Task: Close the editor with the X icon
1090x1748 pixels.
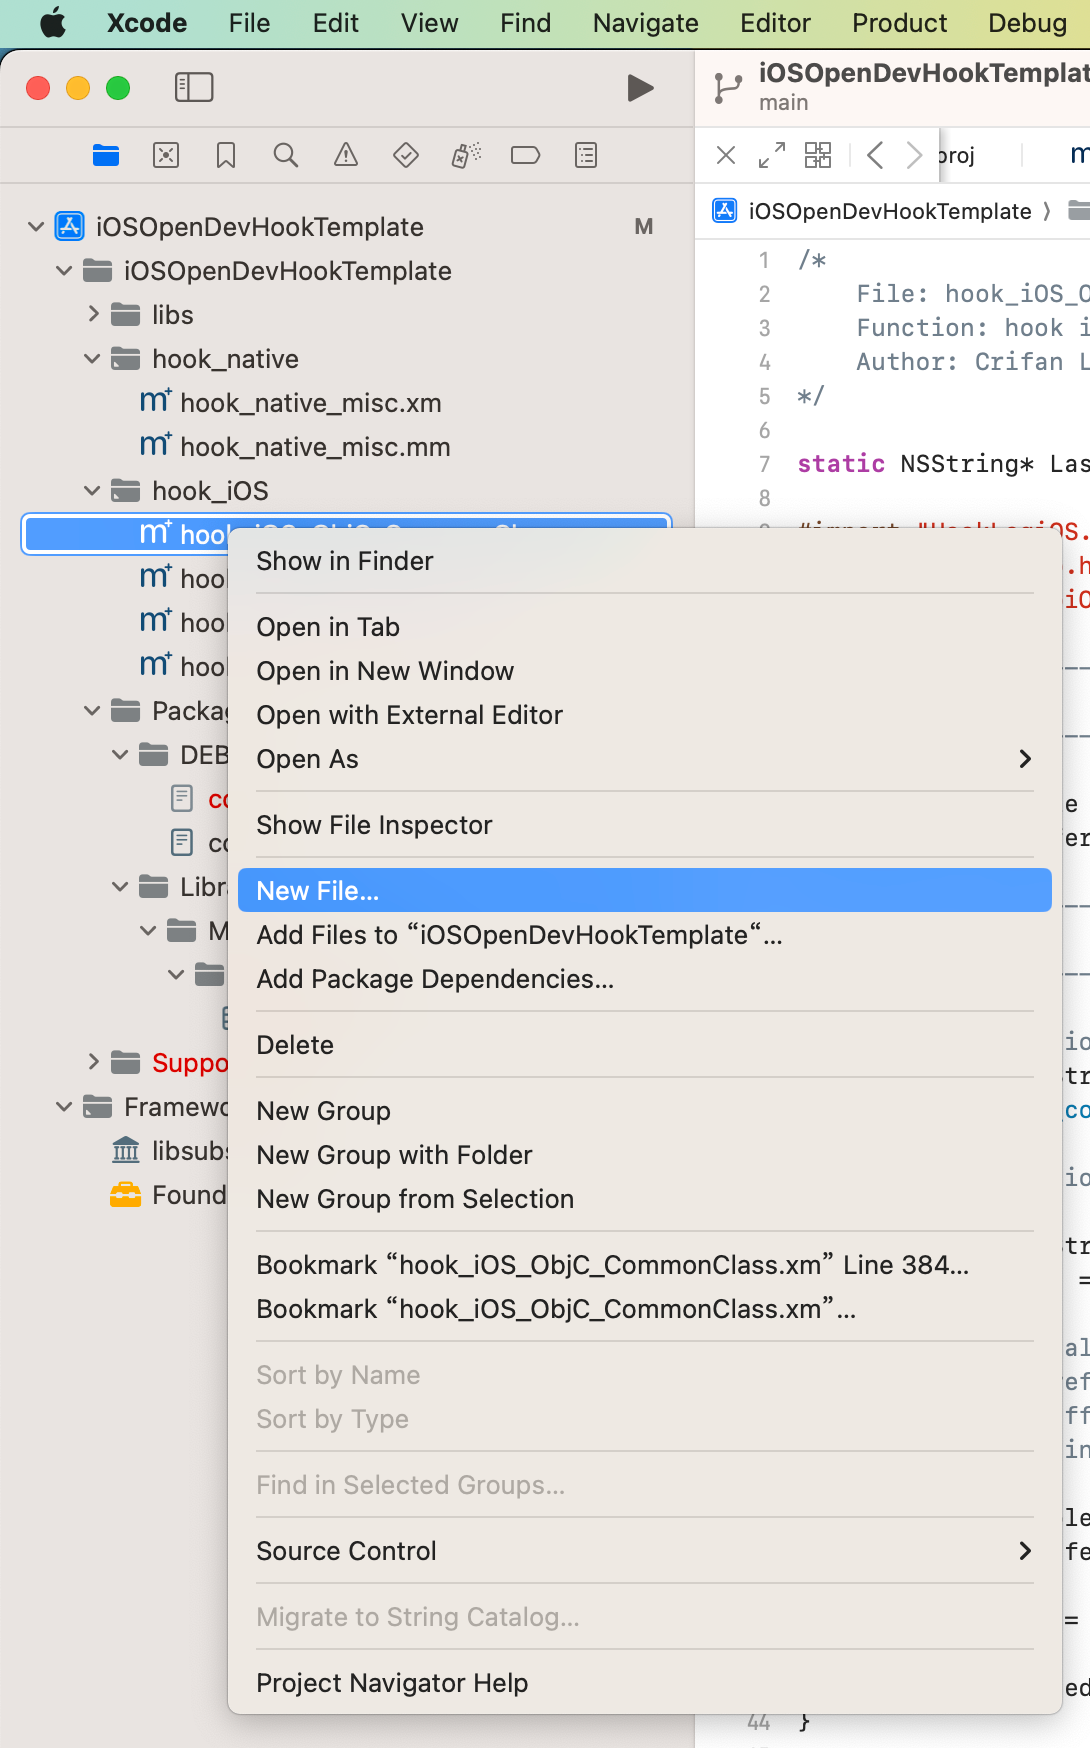Action: coord(726,155)
